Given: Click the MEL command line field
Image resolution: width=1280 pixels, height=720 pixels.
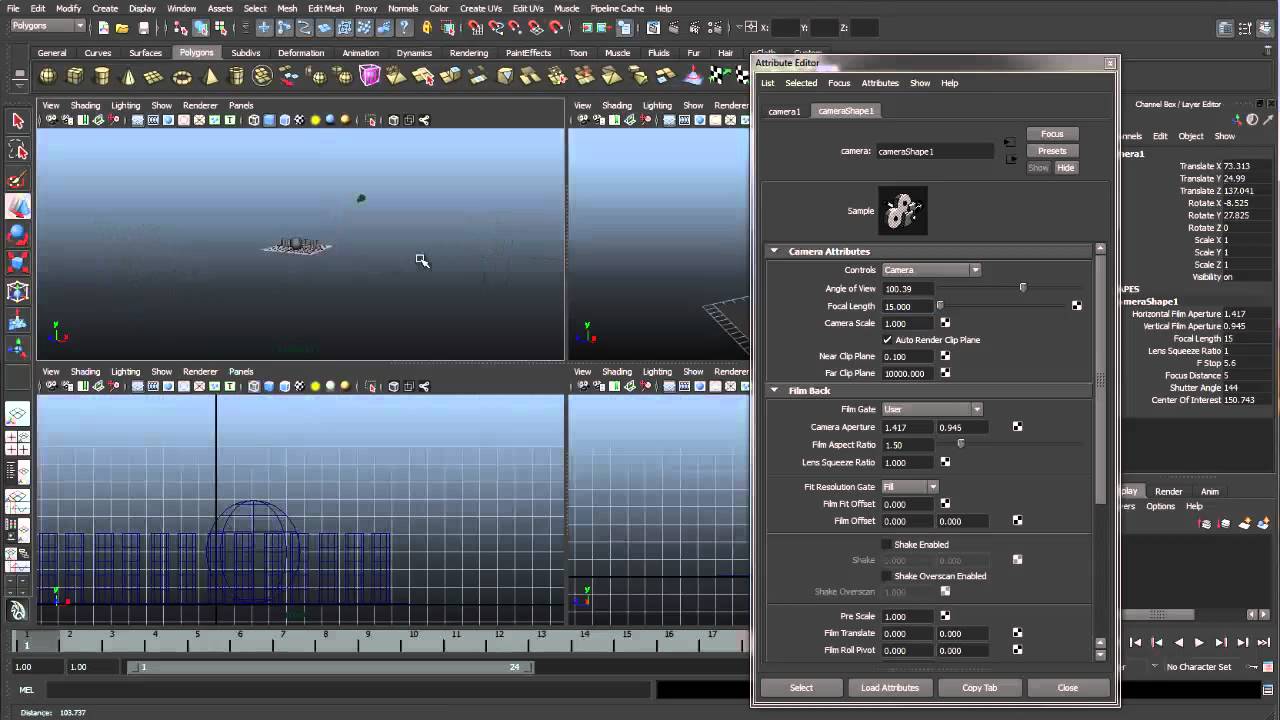Looking at the screenshot, I should [x=348, y=690].
